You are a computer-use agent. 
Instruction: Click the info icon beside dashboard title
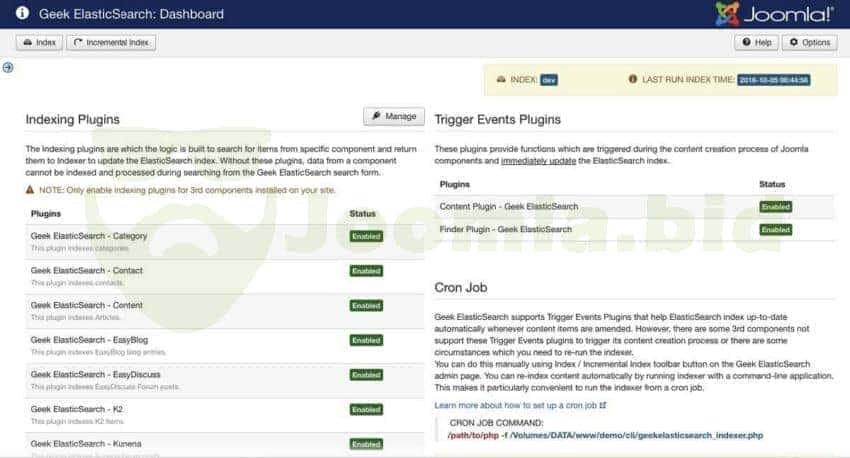(22, 13)
